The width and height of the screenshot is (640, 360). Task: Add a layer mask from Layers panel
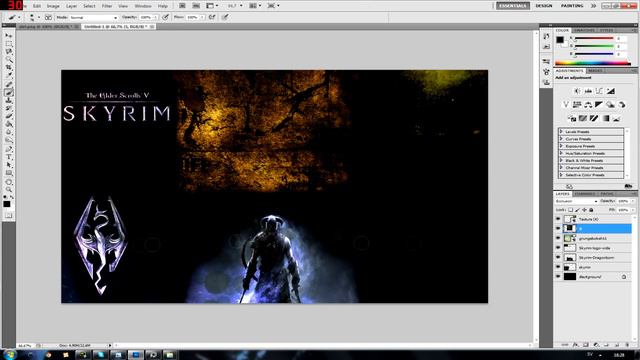pos(586,345)
